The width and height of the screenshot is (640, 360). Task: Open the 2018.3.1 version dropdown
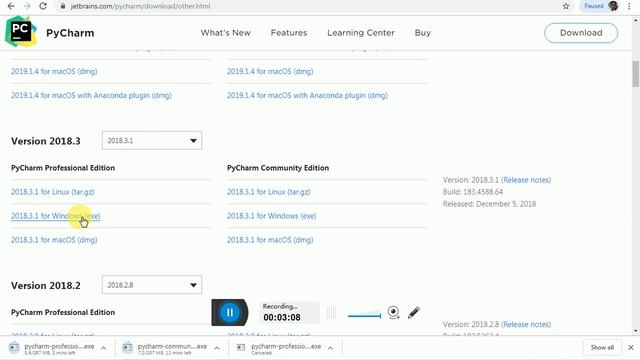coord(152,140)
